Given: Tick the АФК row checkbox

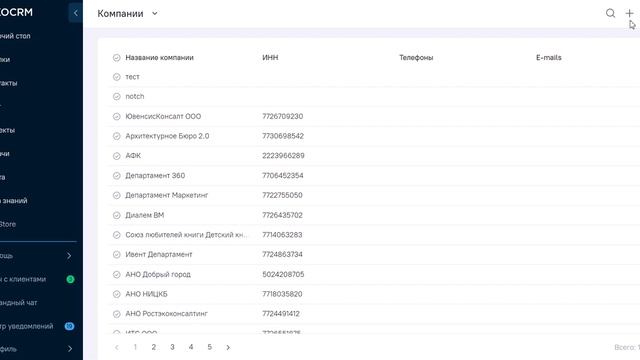Looking at the screenshot, I should coord(117,156).
